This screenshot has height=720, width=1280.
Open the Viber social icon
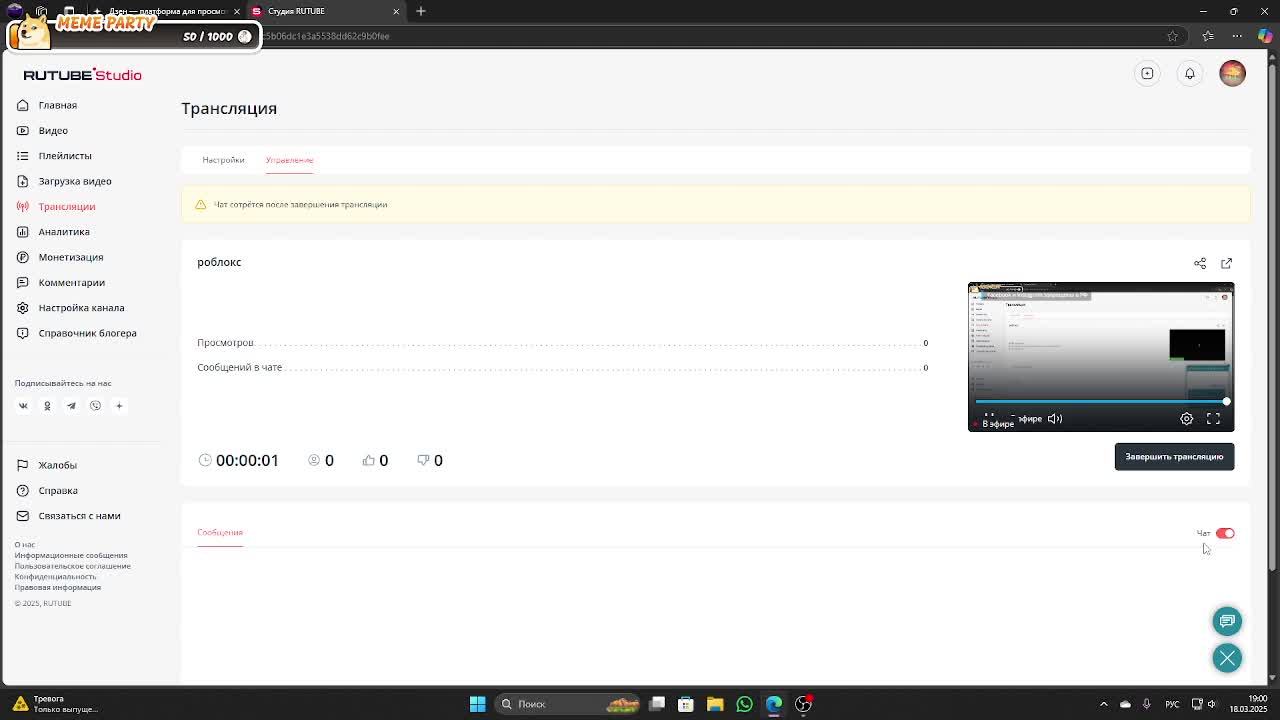coord(95,406)
